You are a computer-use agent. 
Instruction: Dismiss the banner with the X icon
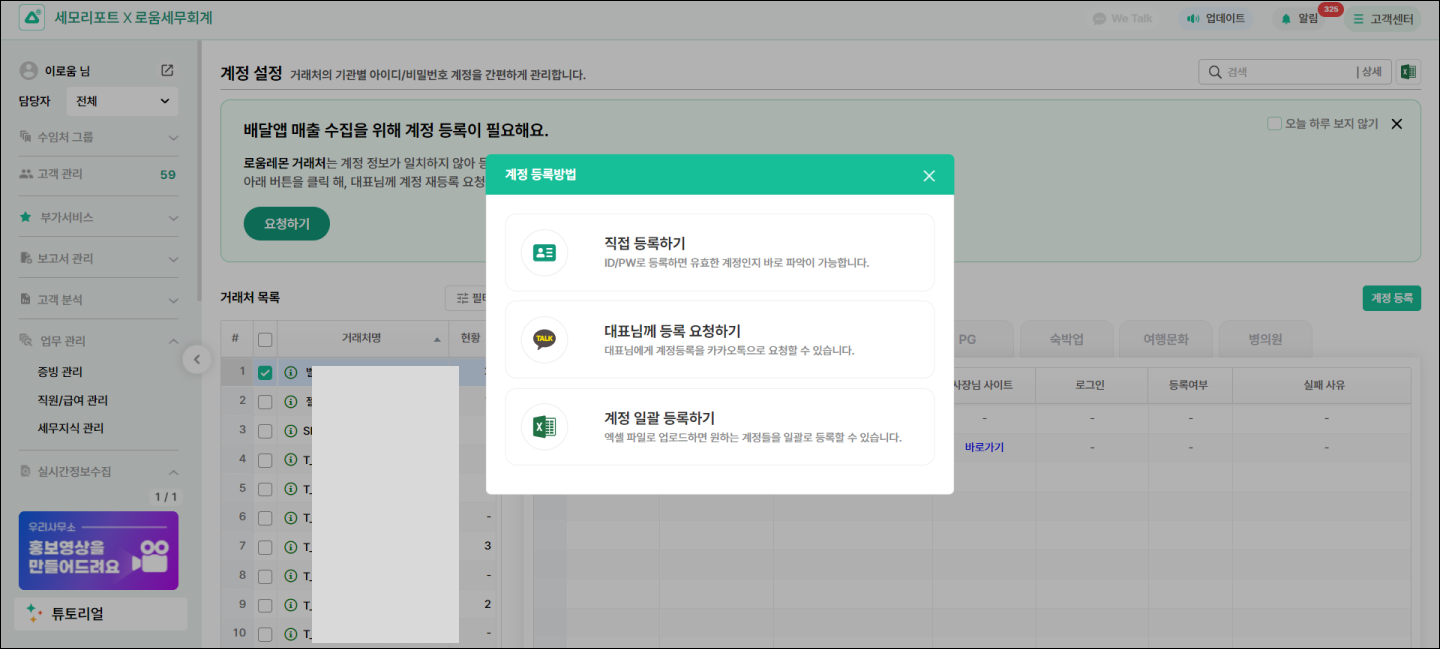click(1397, 124)
